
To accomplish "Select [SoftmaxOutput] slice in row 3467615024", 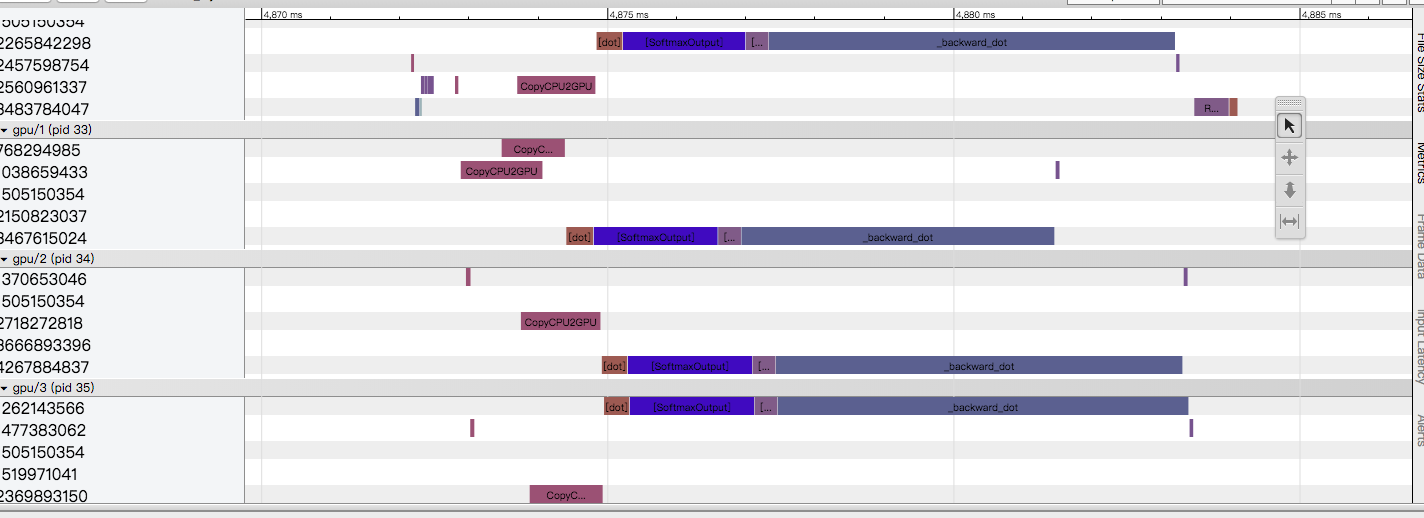I will click(655, 236).
